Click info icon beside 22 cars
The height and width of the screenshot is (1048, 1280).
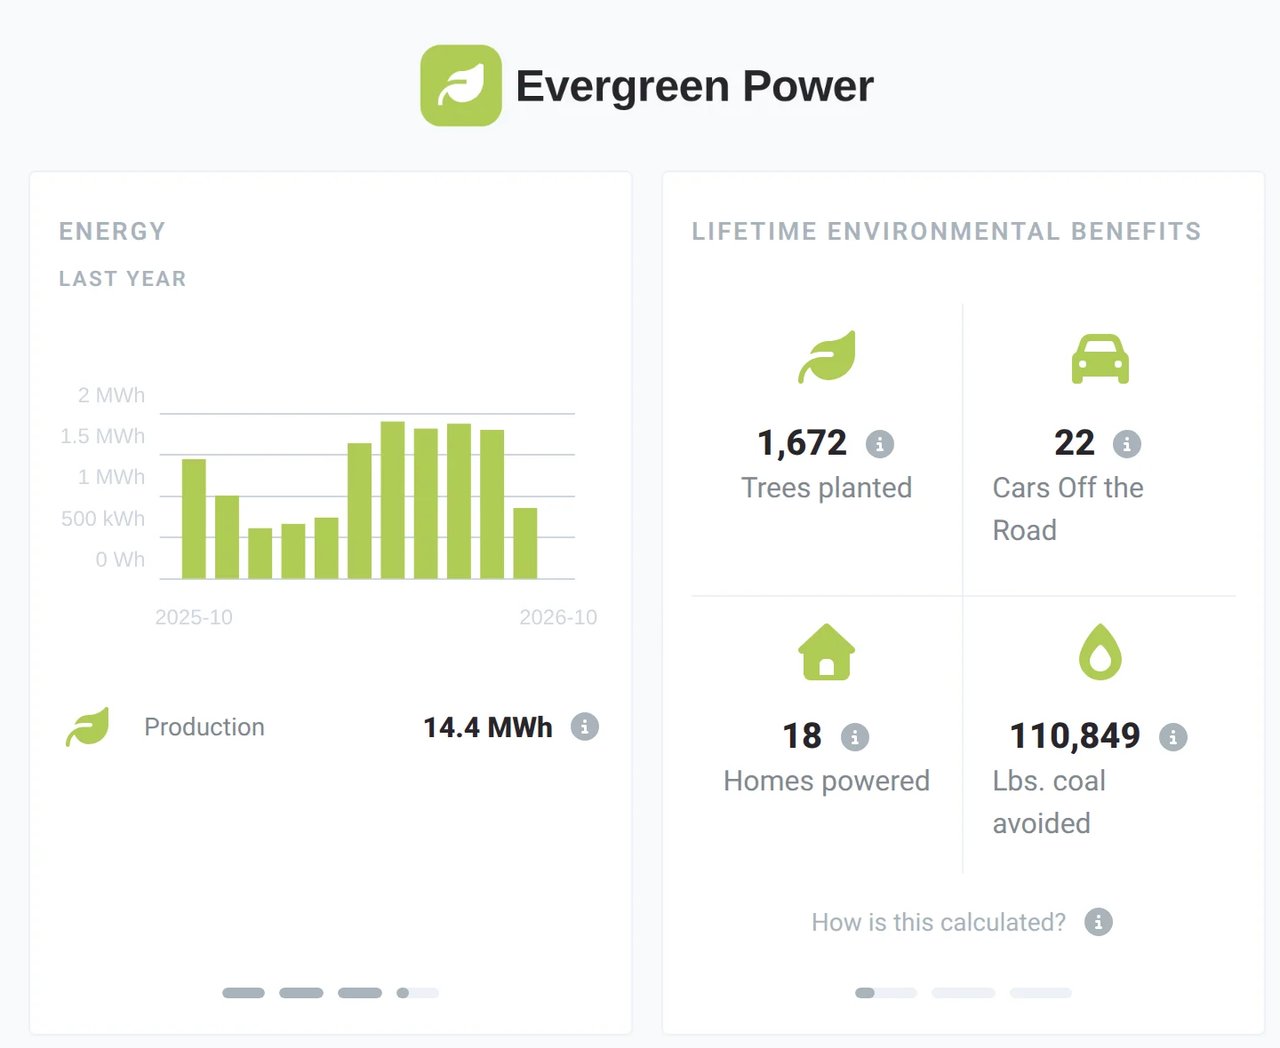1127,444
